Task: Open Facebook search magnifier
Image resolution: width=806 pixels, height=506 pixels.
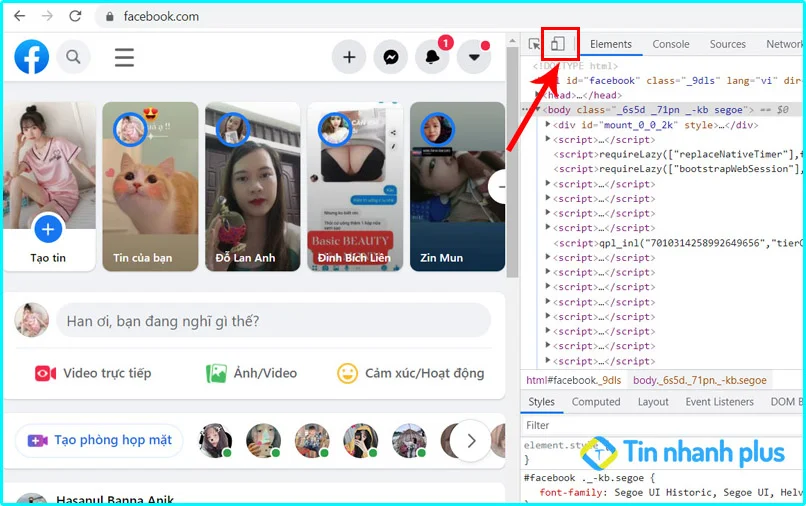Action: point(74,57)
